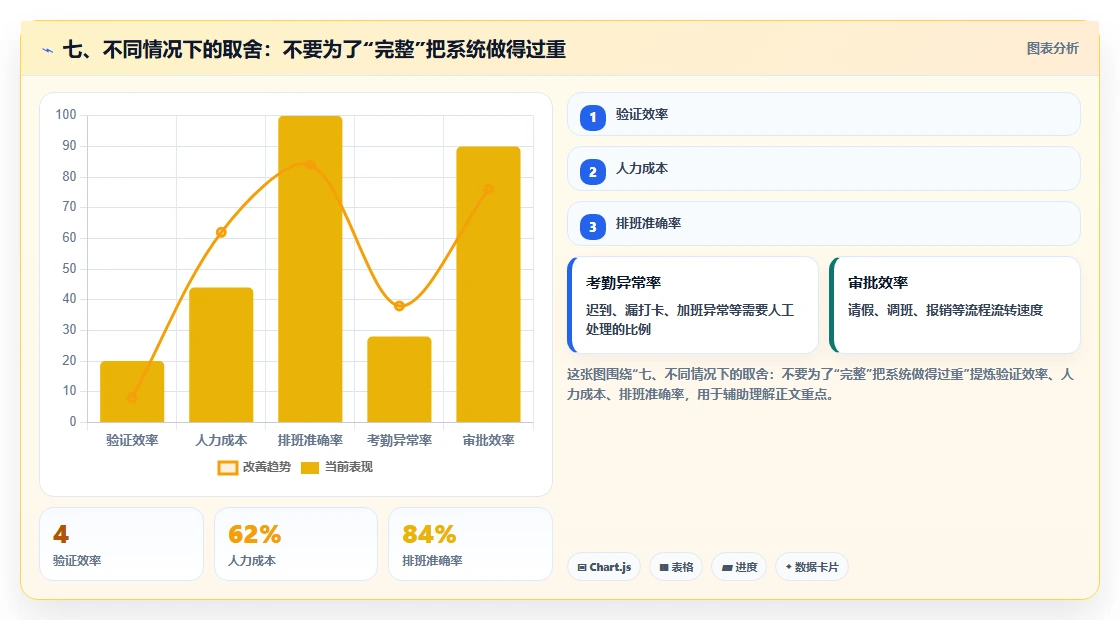The width and height of the screenshot is (1120, 620).
Task: Click the trend line point above 人力成本
Action: click(x=221, y=232)
